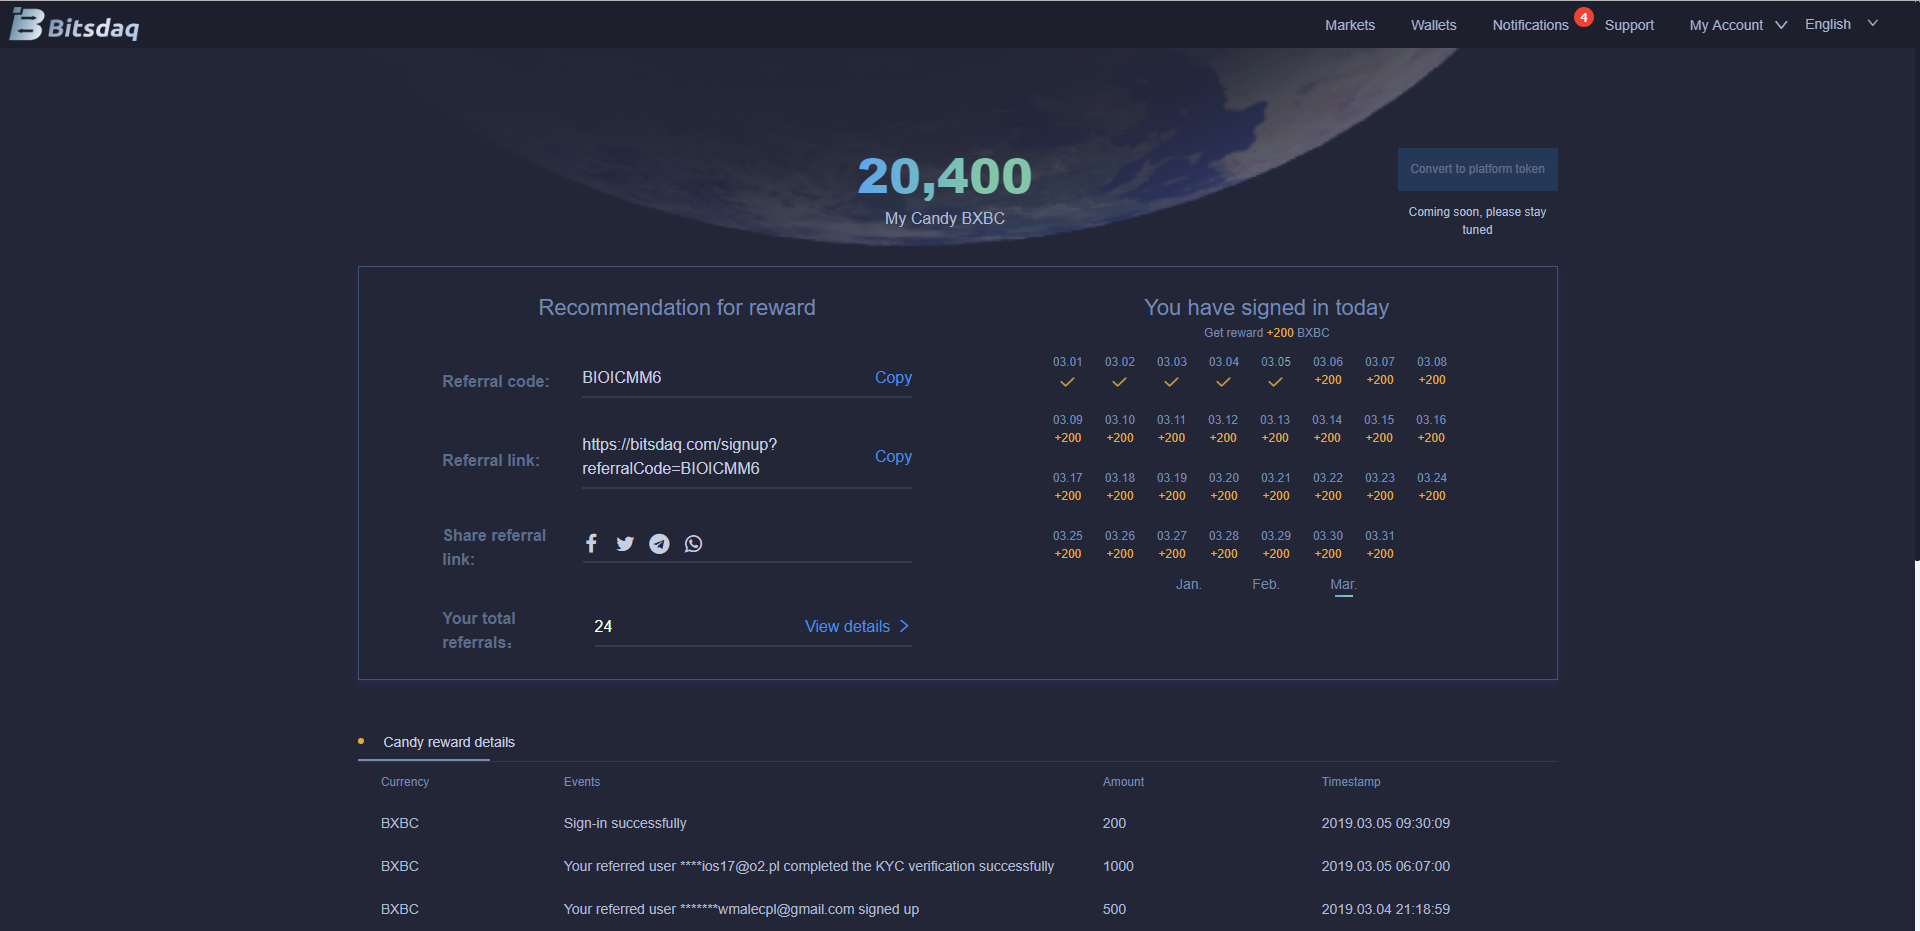The width and height of the screenshot is (1920, 931).
Task: Click the You have signed in today heading
Action: (x=1266, y=307)
